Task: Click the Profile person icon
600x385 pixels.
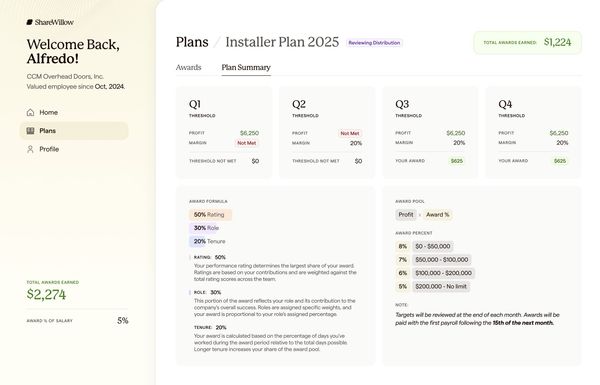Action: [x=30, y=149]
